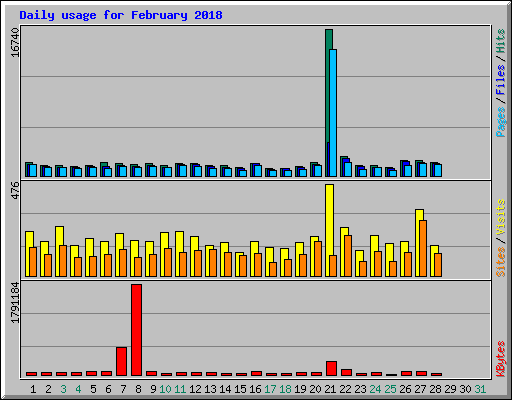Click day label 2 on the x-axis
The image size is (512, 400).
tap(48, 389)
